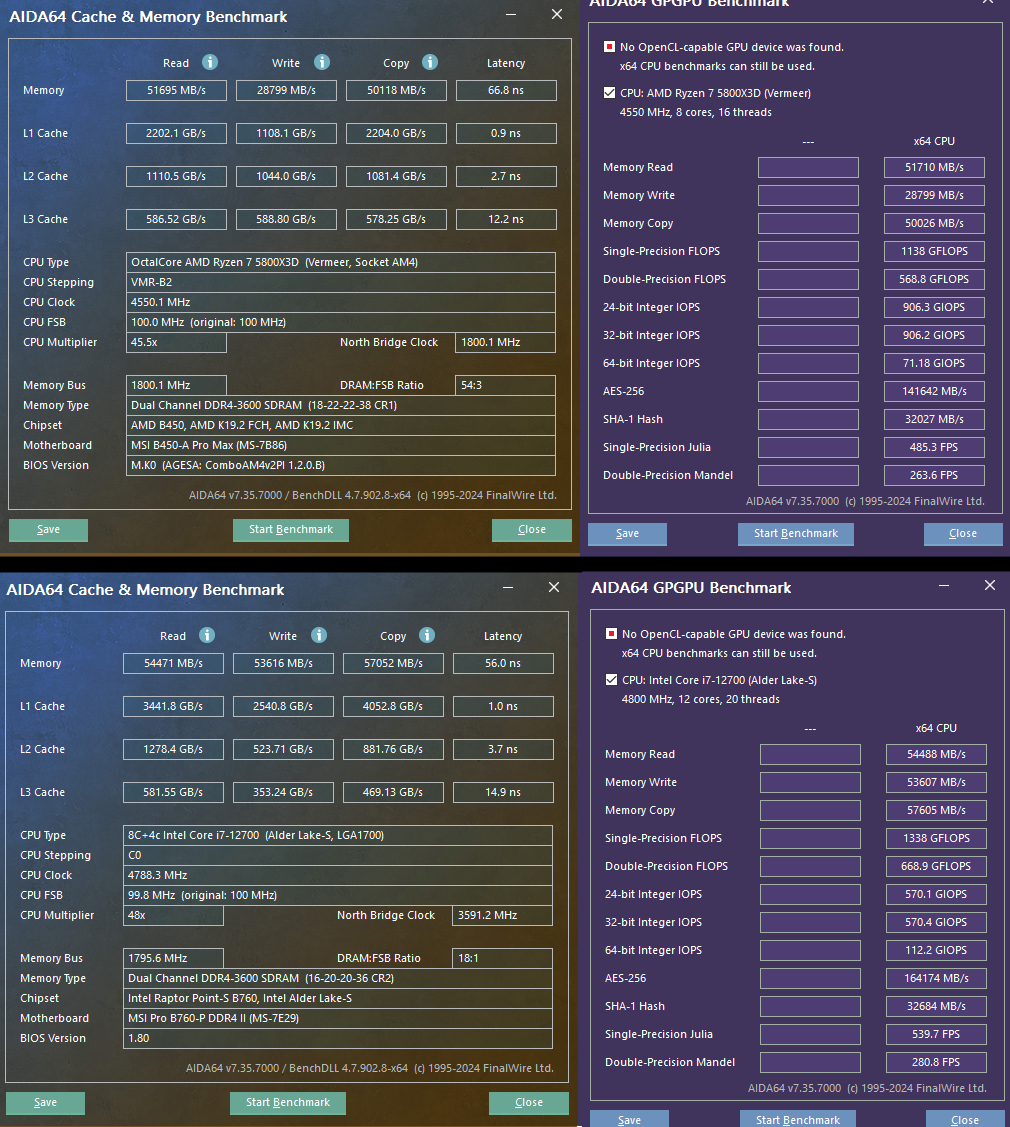The image size is (1010, 1127).
Task: Click North Bridge Clock value 3591.2 MHz
Action: (x=502, y=915)
